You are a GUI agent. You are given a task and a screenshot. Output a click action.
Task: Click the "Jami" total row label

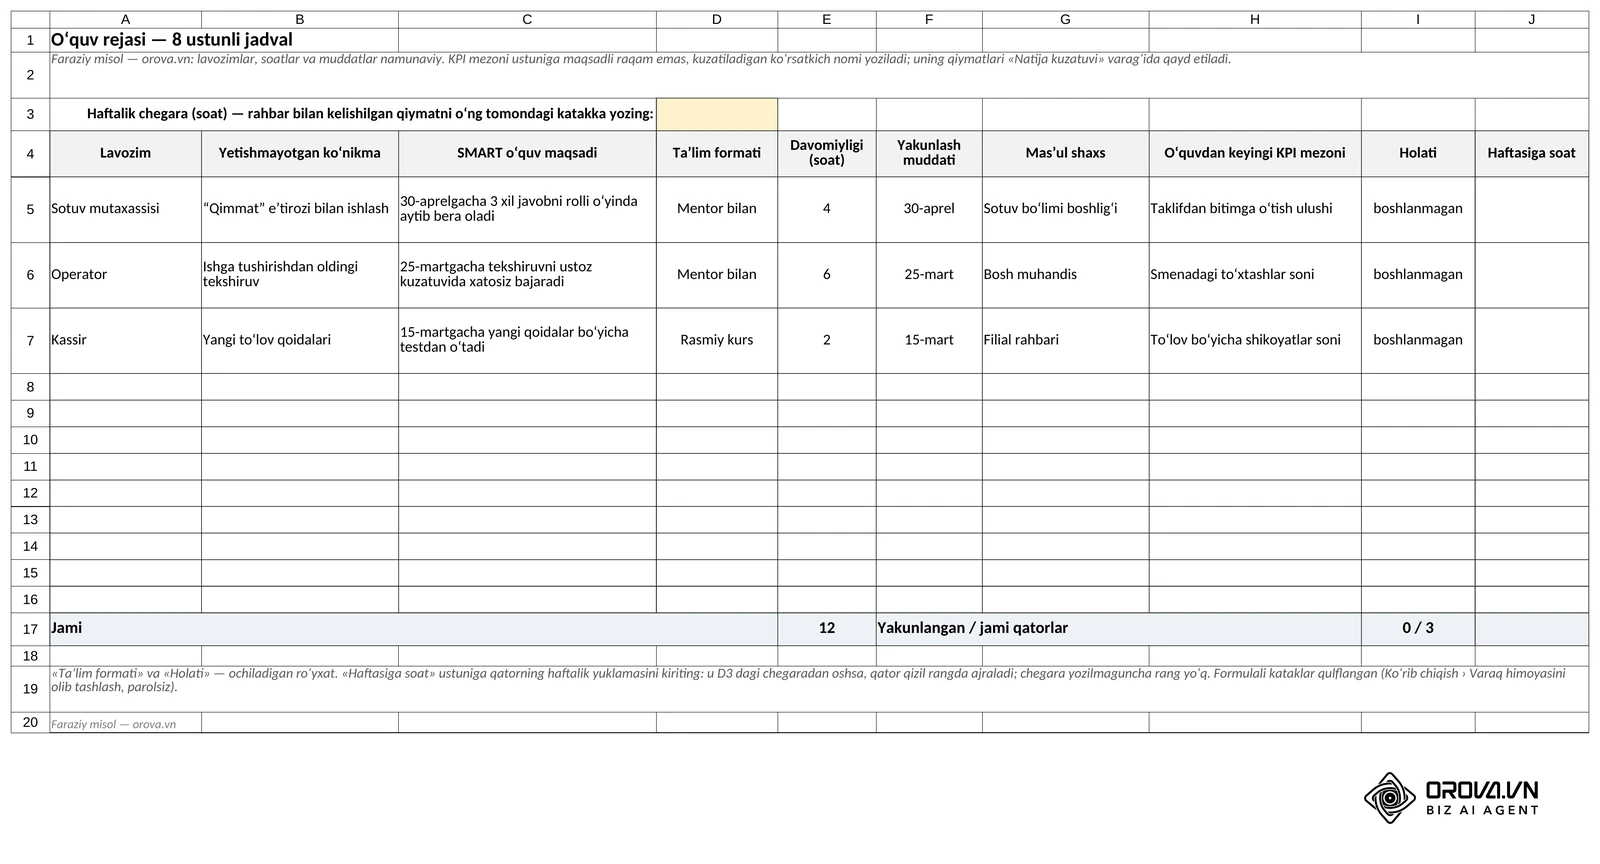coord(413,629)
